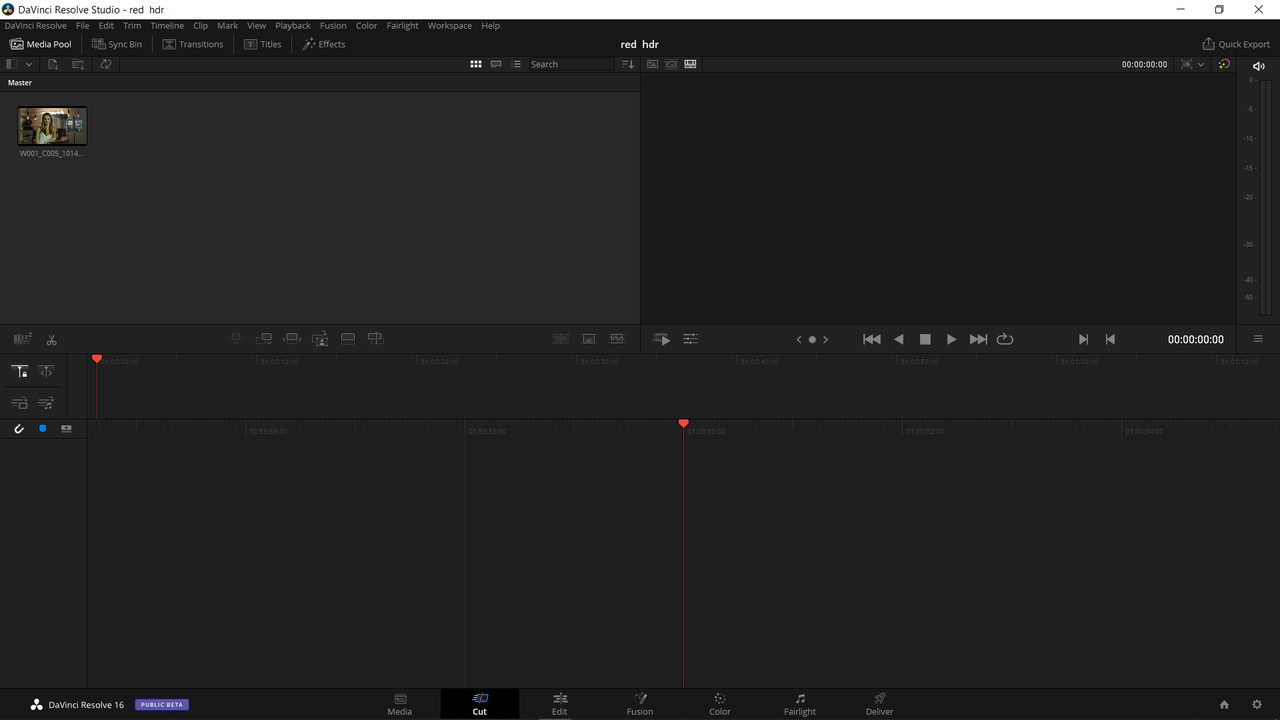Select Source Tape viewer mode
The height and width of the screenshot is (720, 1280).
pyautogui.click(x=671, y=64)
